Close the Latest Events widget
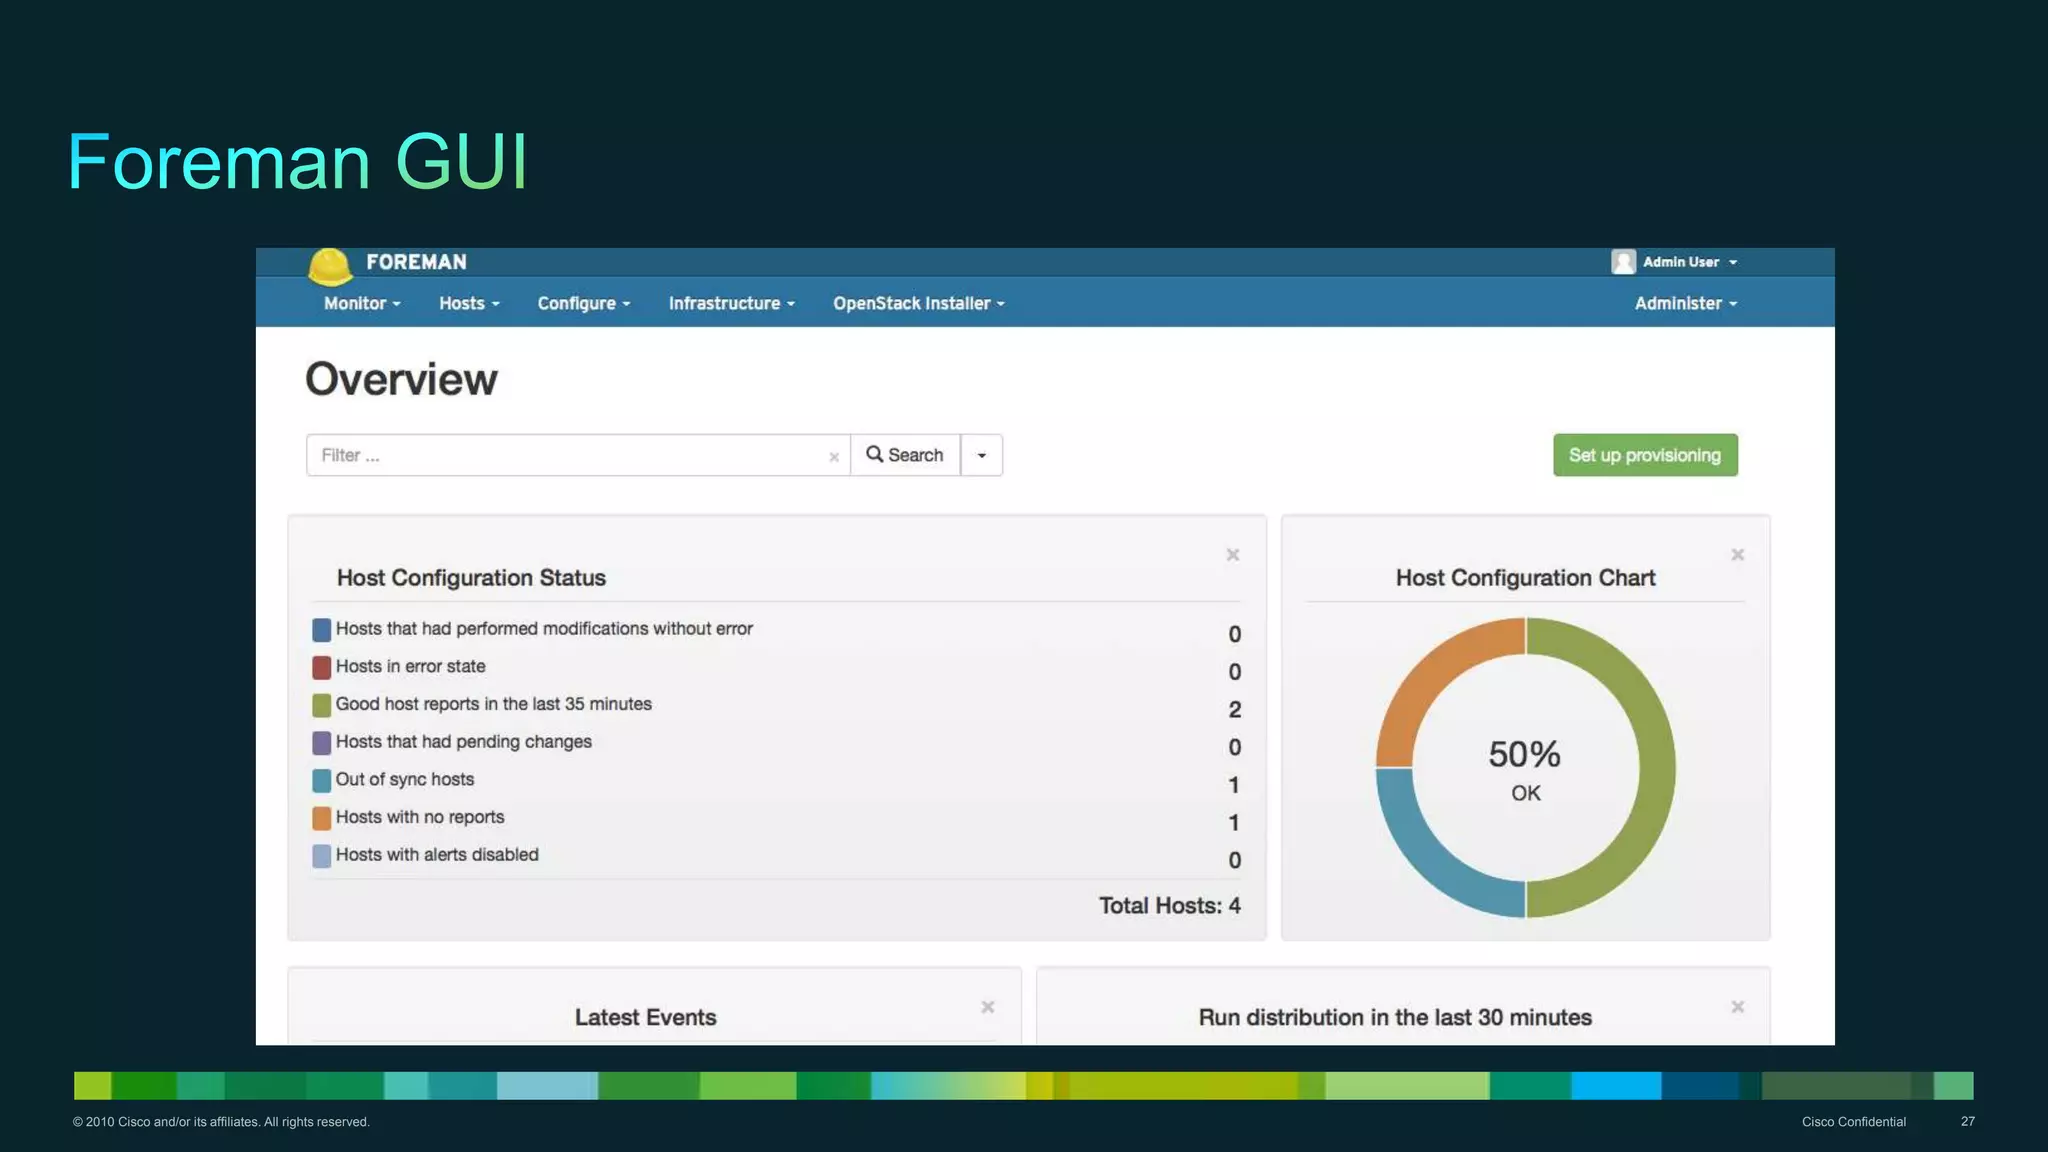The width and height of the screenshot is (2048, 1152). coord(987,1007)
